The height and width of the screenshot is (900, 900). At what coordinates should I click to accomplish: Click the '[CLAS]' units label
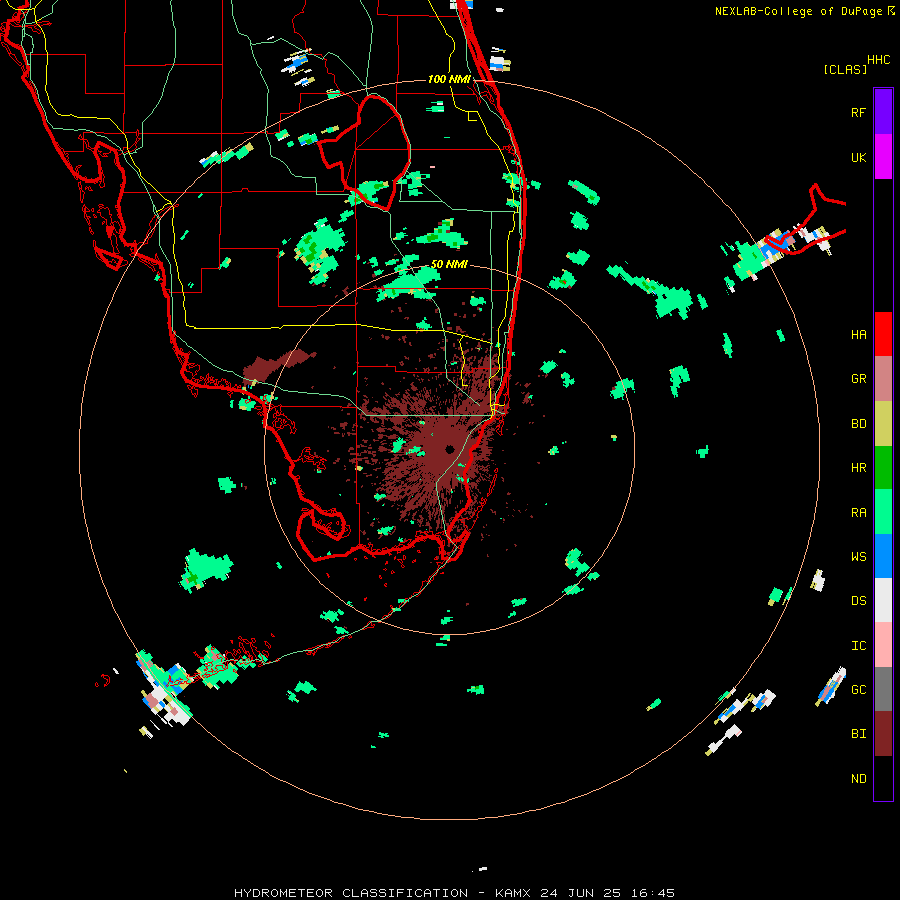(845, 70)
